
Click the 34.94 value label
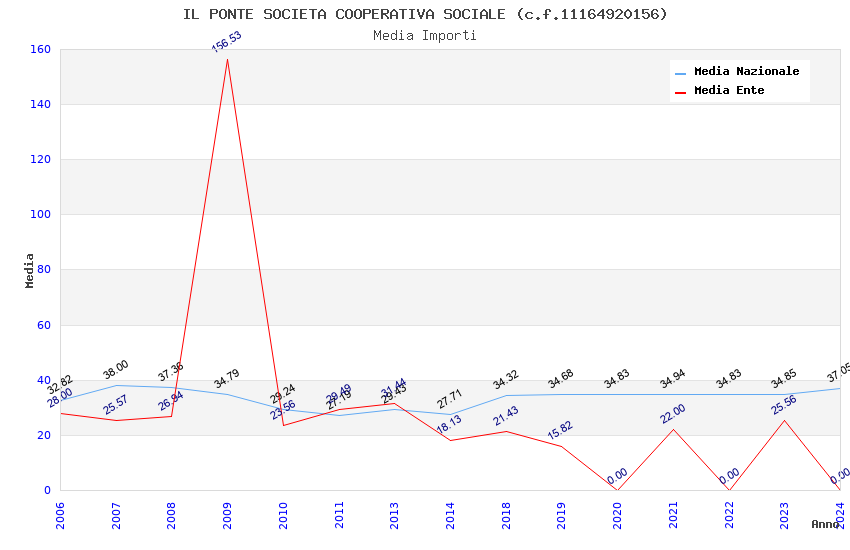(x=673, y=379)
